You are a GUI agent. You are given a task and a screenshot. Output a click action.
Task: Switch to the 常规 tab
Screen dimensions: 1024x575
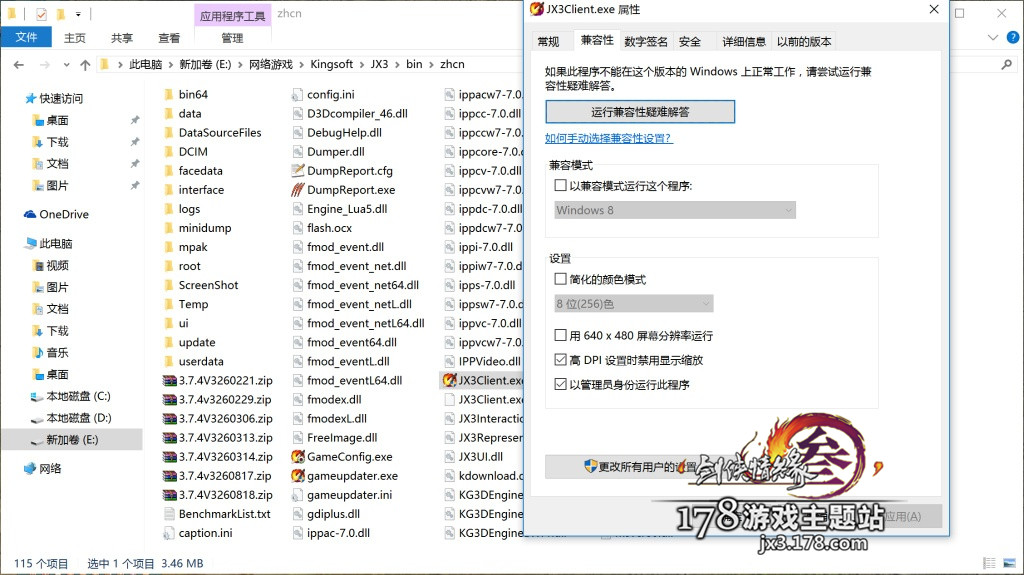[549, 42]
